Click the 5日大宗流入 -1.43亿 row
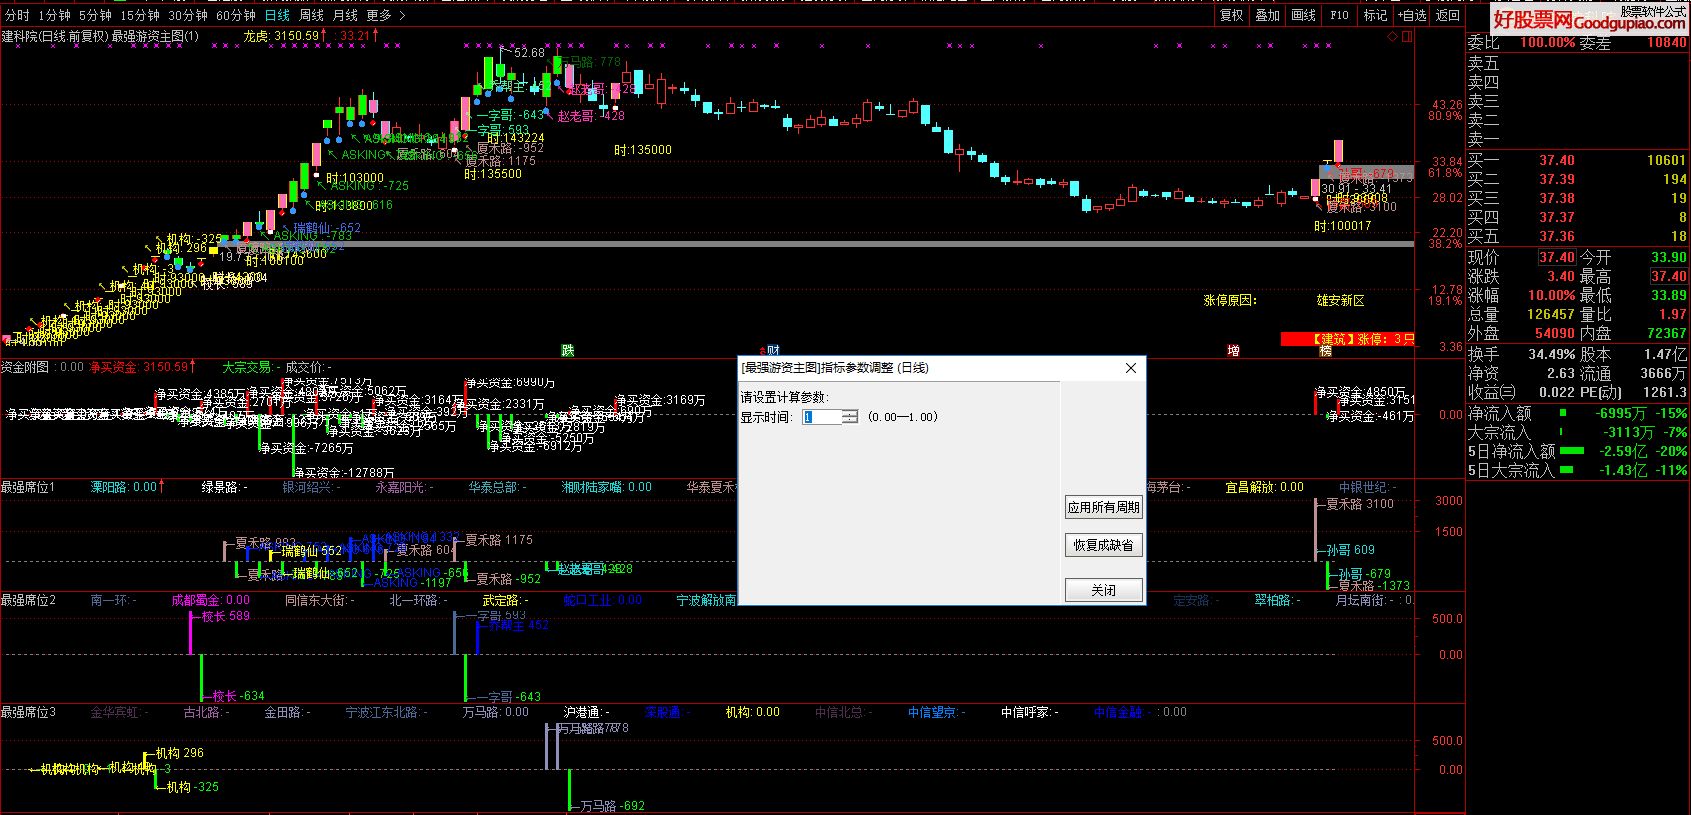Image resolution: width=1691 pixels, height=815 pixels. pos(1577,470)
